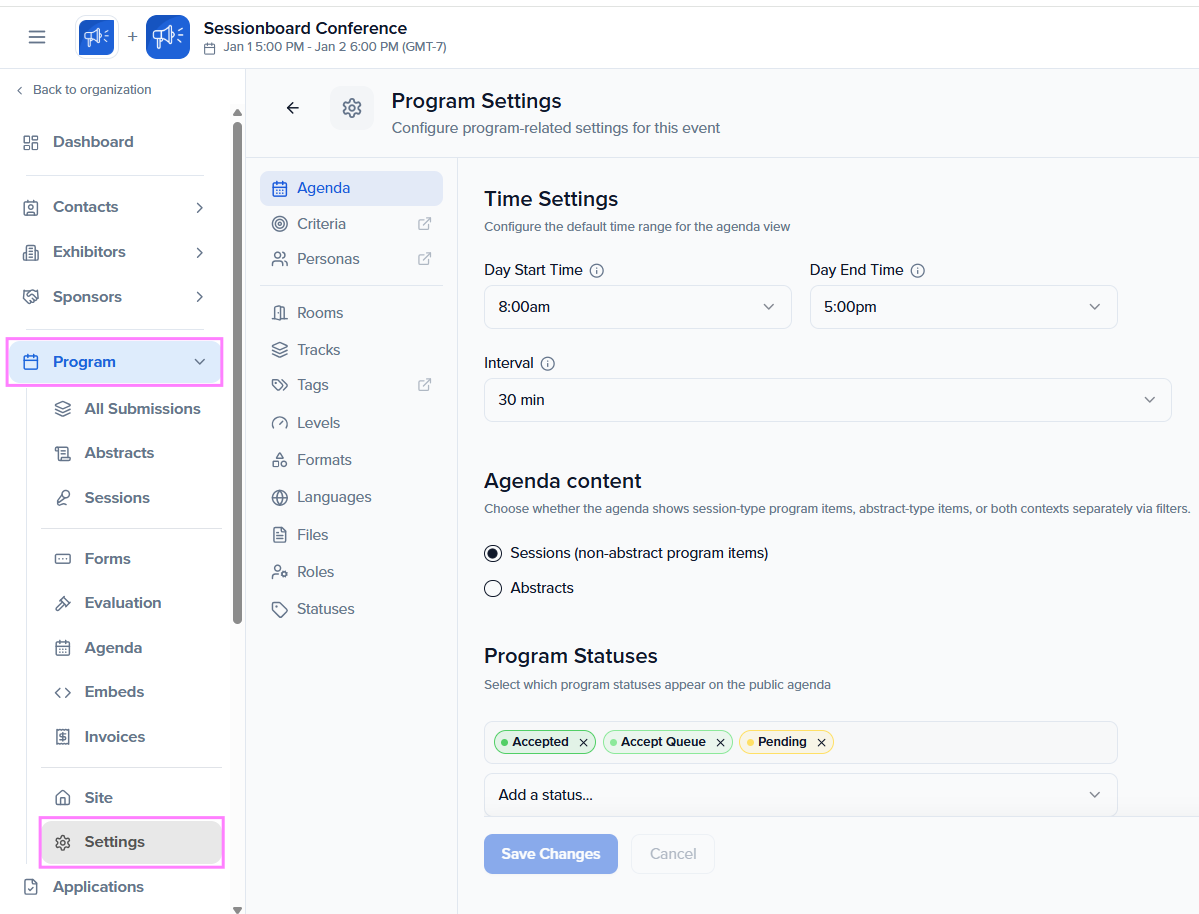Click the back arrow beside Program Settings
This screenshot has height=914, width=1199.
pyautogui.click(x=293, y=108)
